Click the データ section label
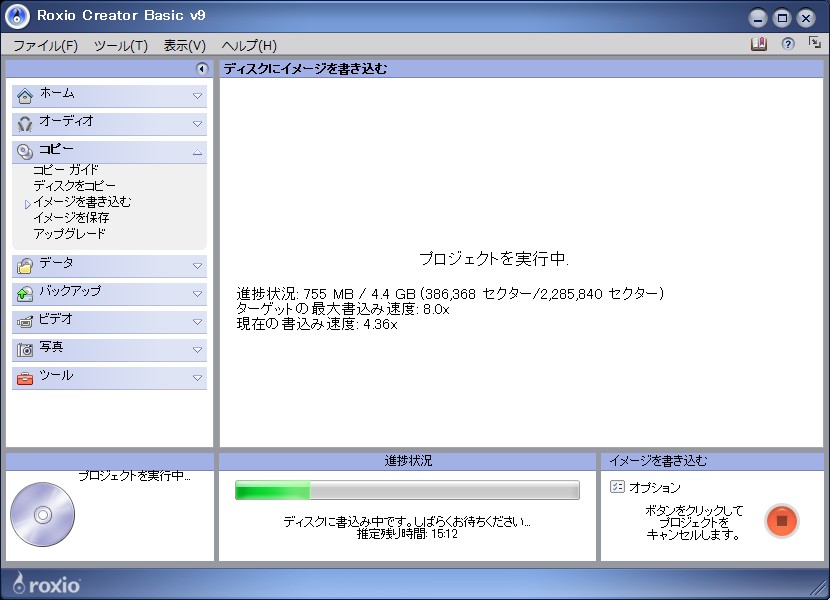830x600 pixels. (x=56, y=263)
